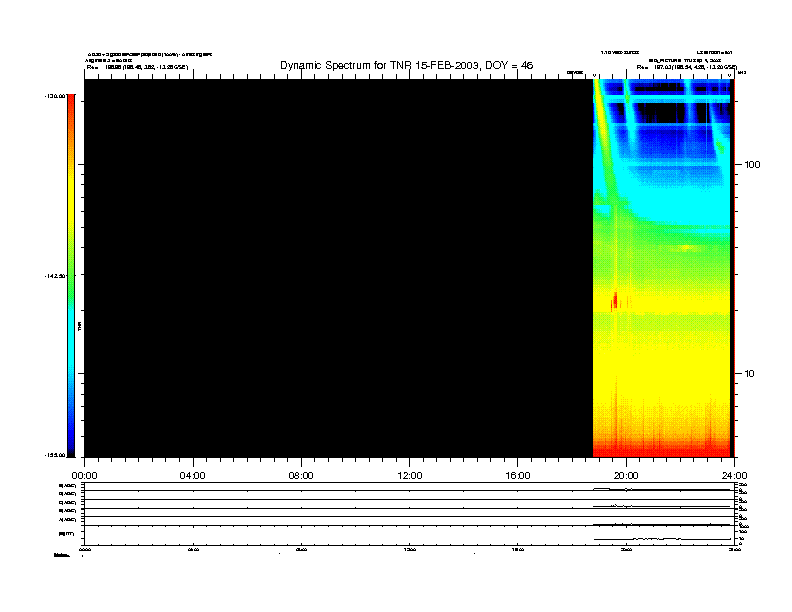792x612 pixels.
Task: Click the 100 frequency axis label
Action: pos(752,165)
